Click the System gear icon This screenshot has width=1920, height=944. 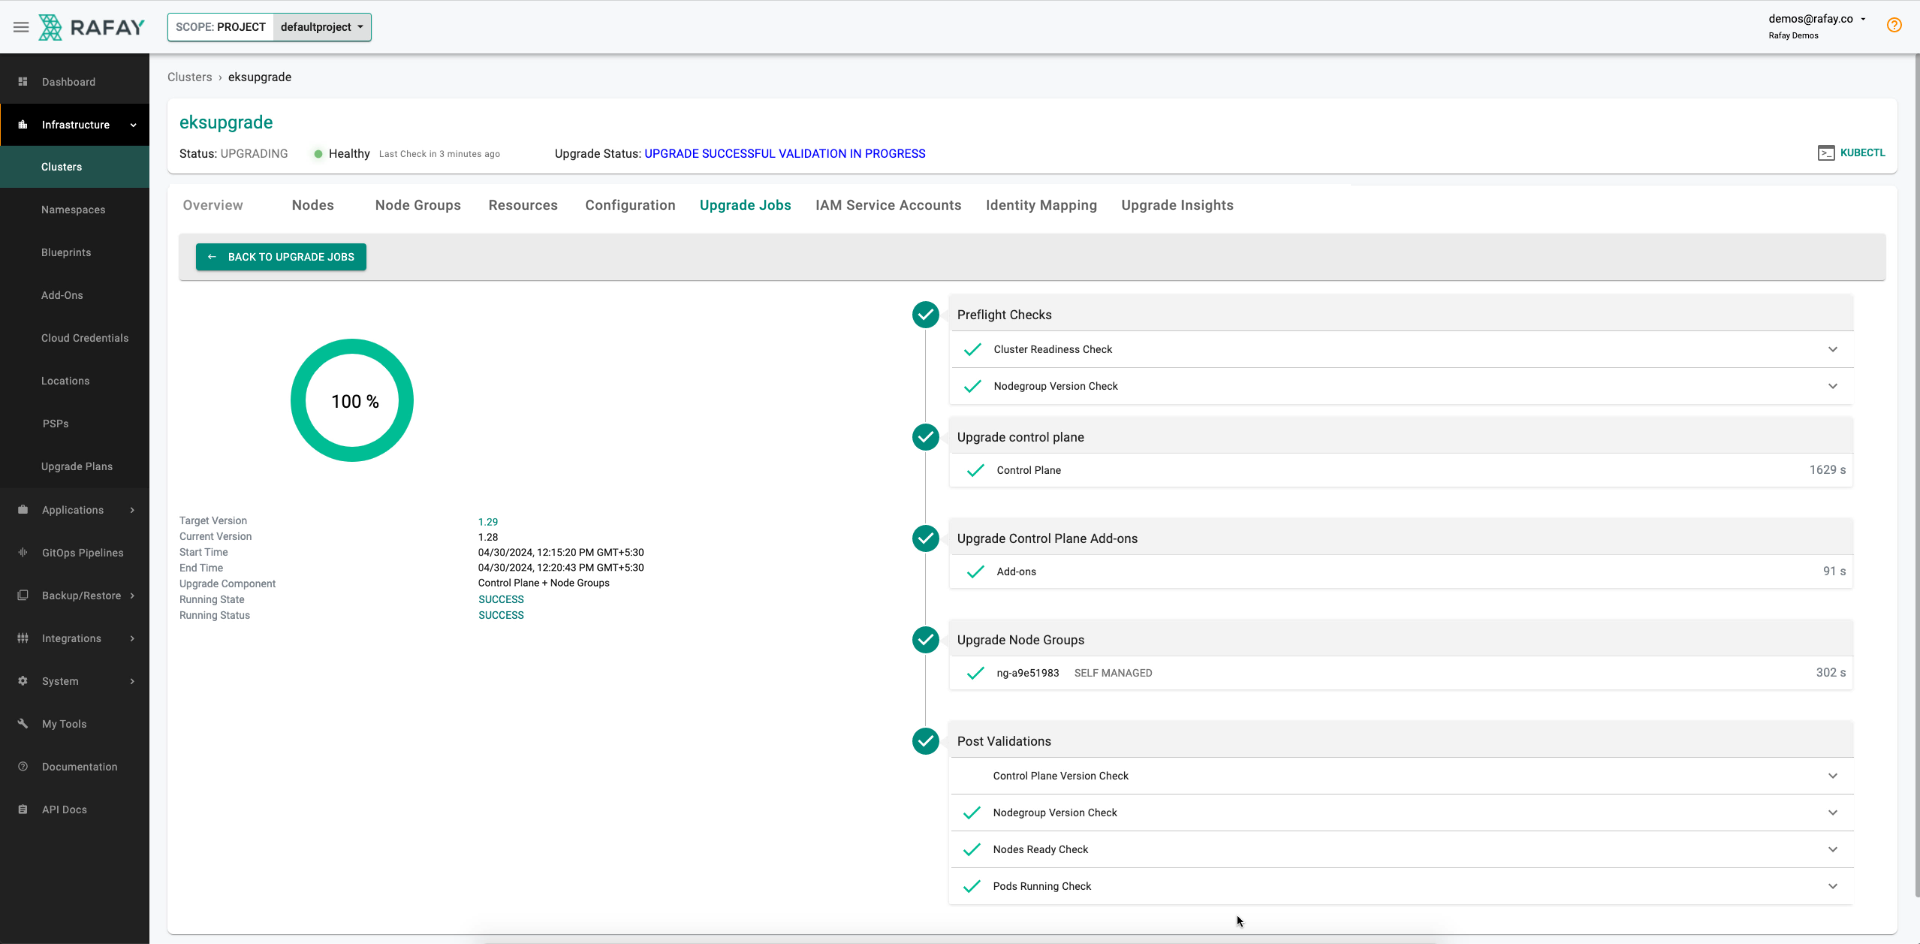23,681
